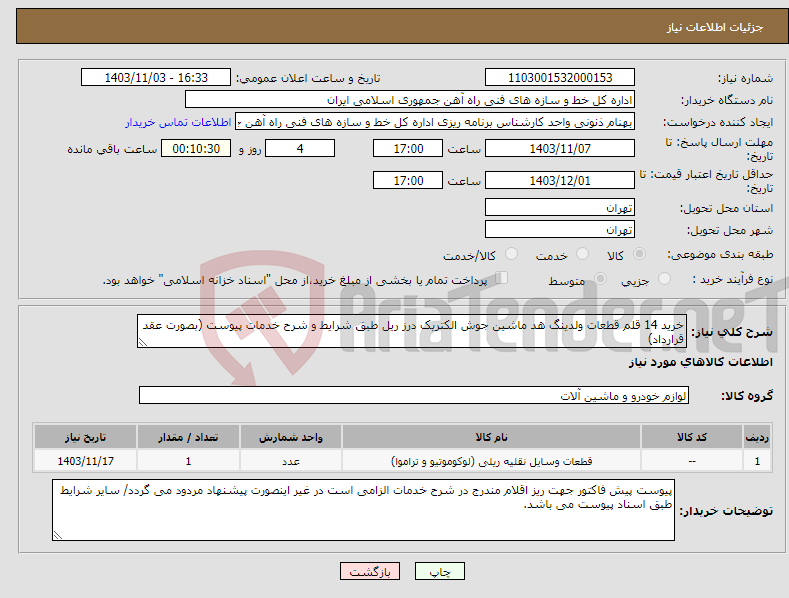Click the announcement date field 1403/11/03 - 16:33
Screen dimensions: 789x598
pos(156,78)
